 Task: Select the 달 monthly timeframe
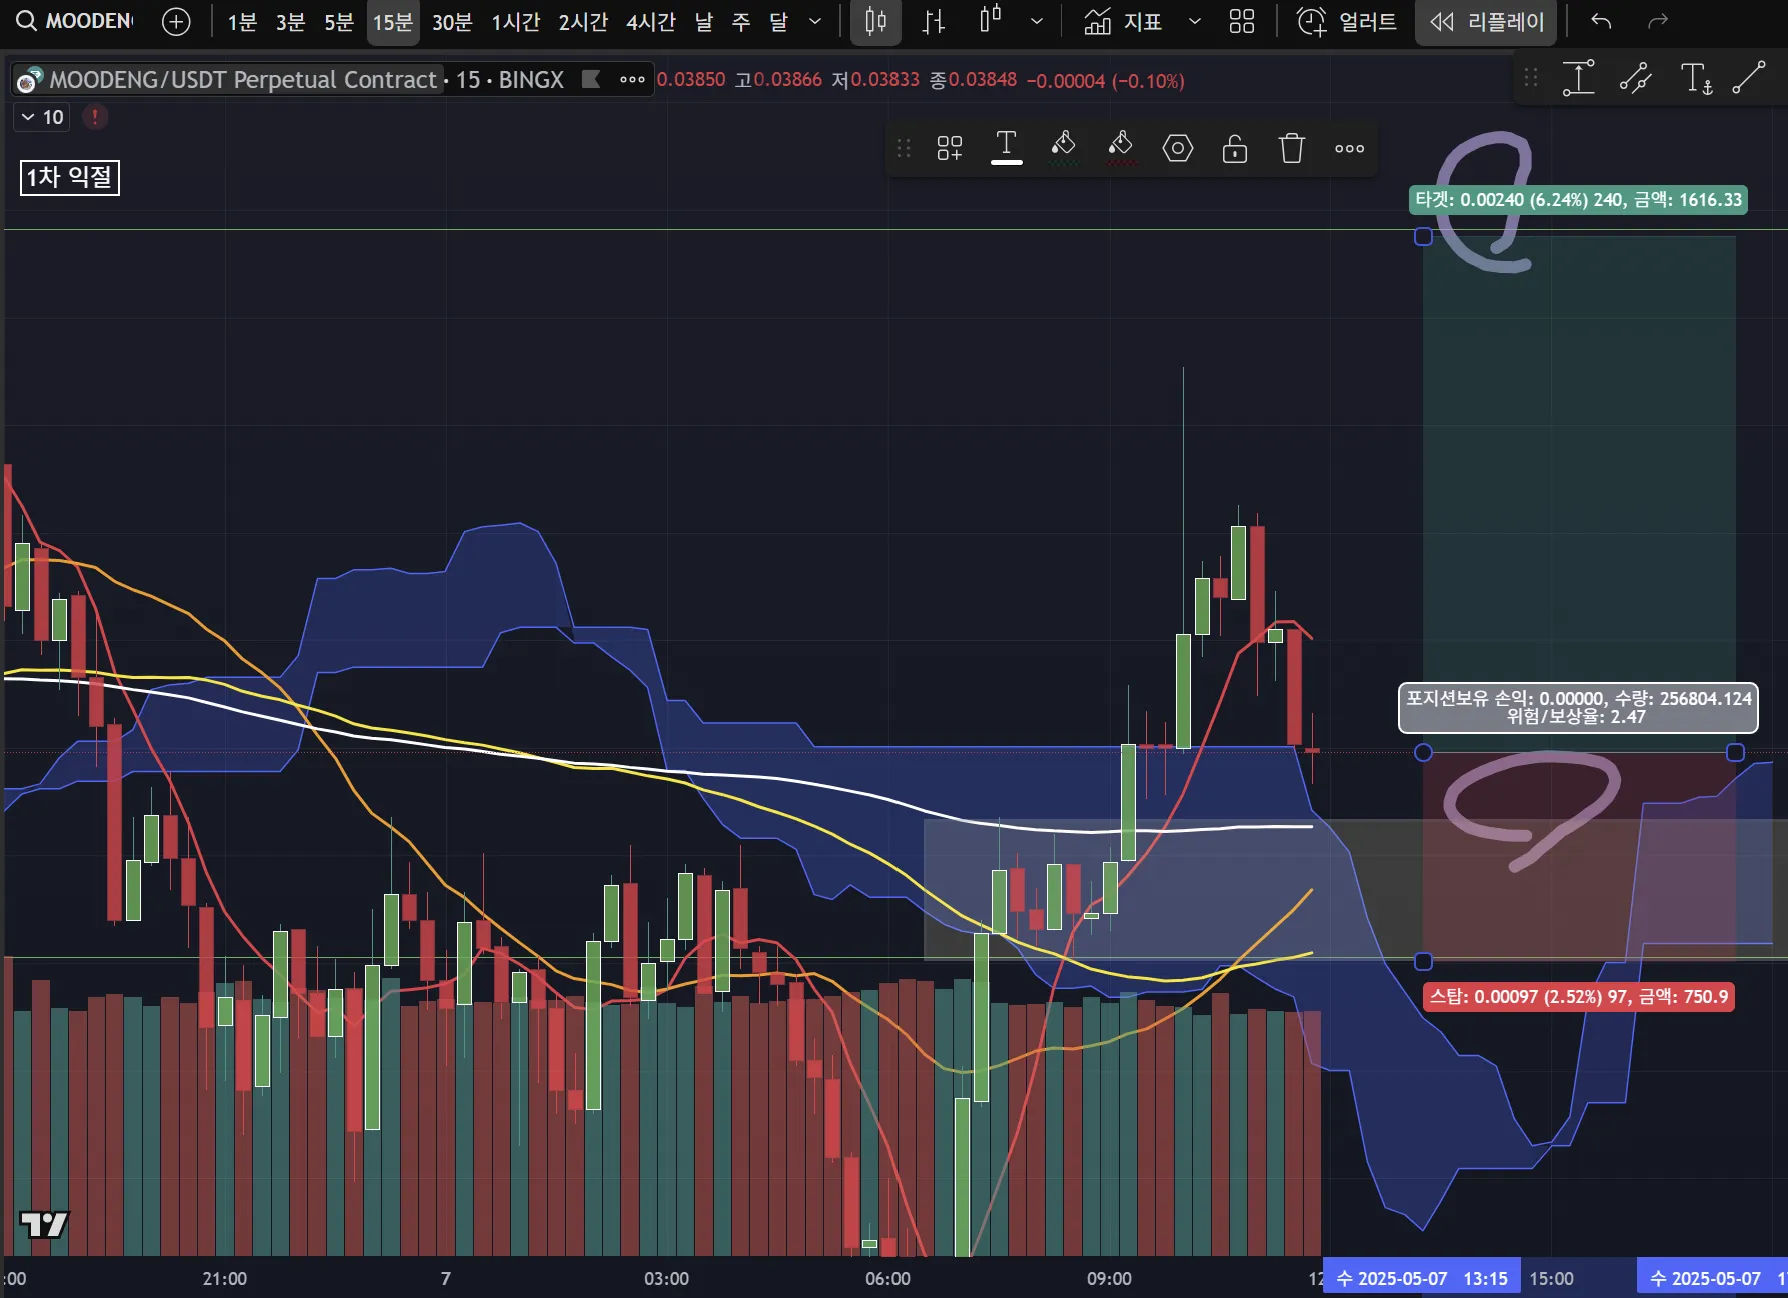coord(778,22)
